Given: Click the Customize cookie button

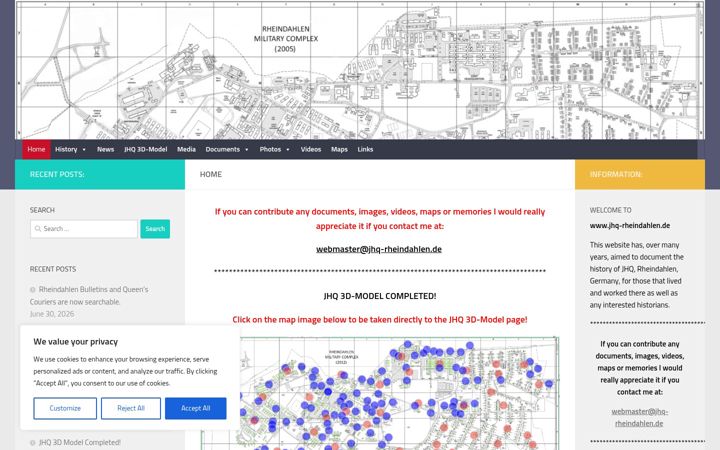Looking at the screenshot, I should (65, 408).
